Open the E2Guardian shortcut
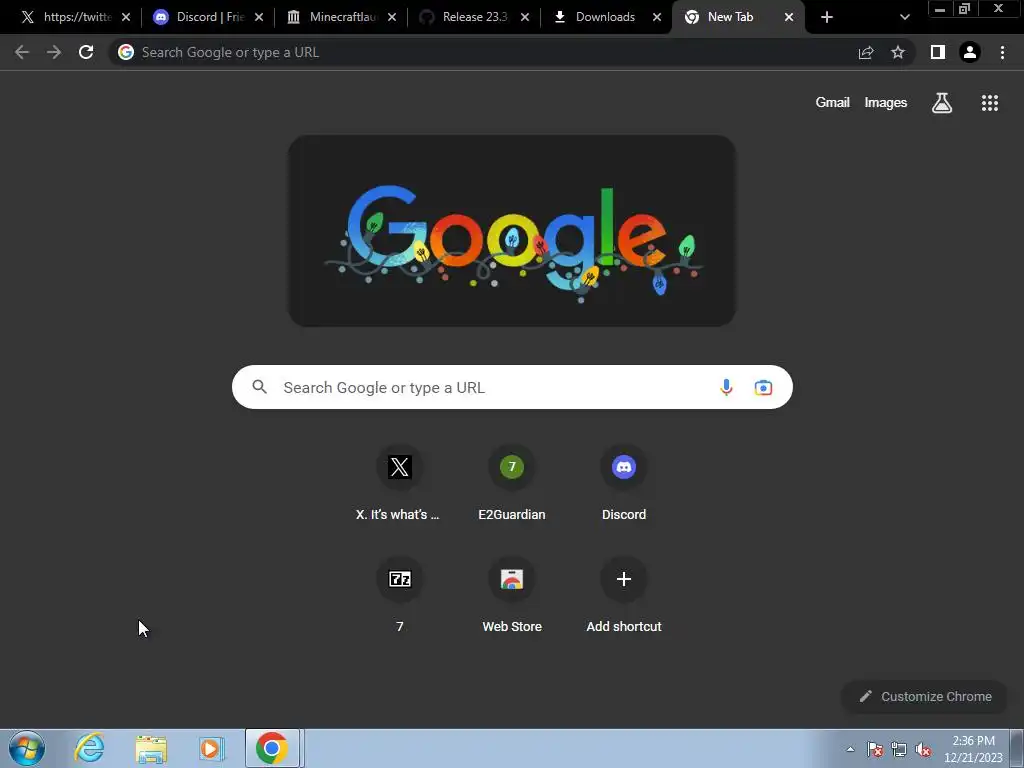Screen dimensions: 1024x768 point(512,484)
